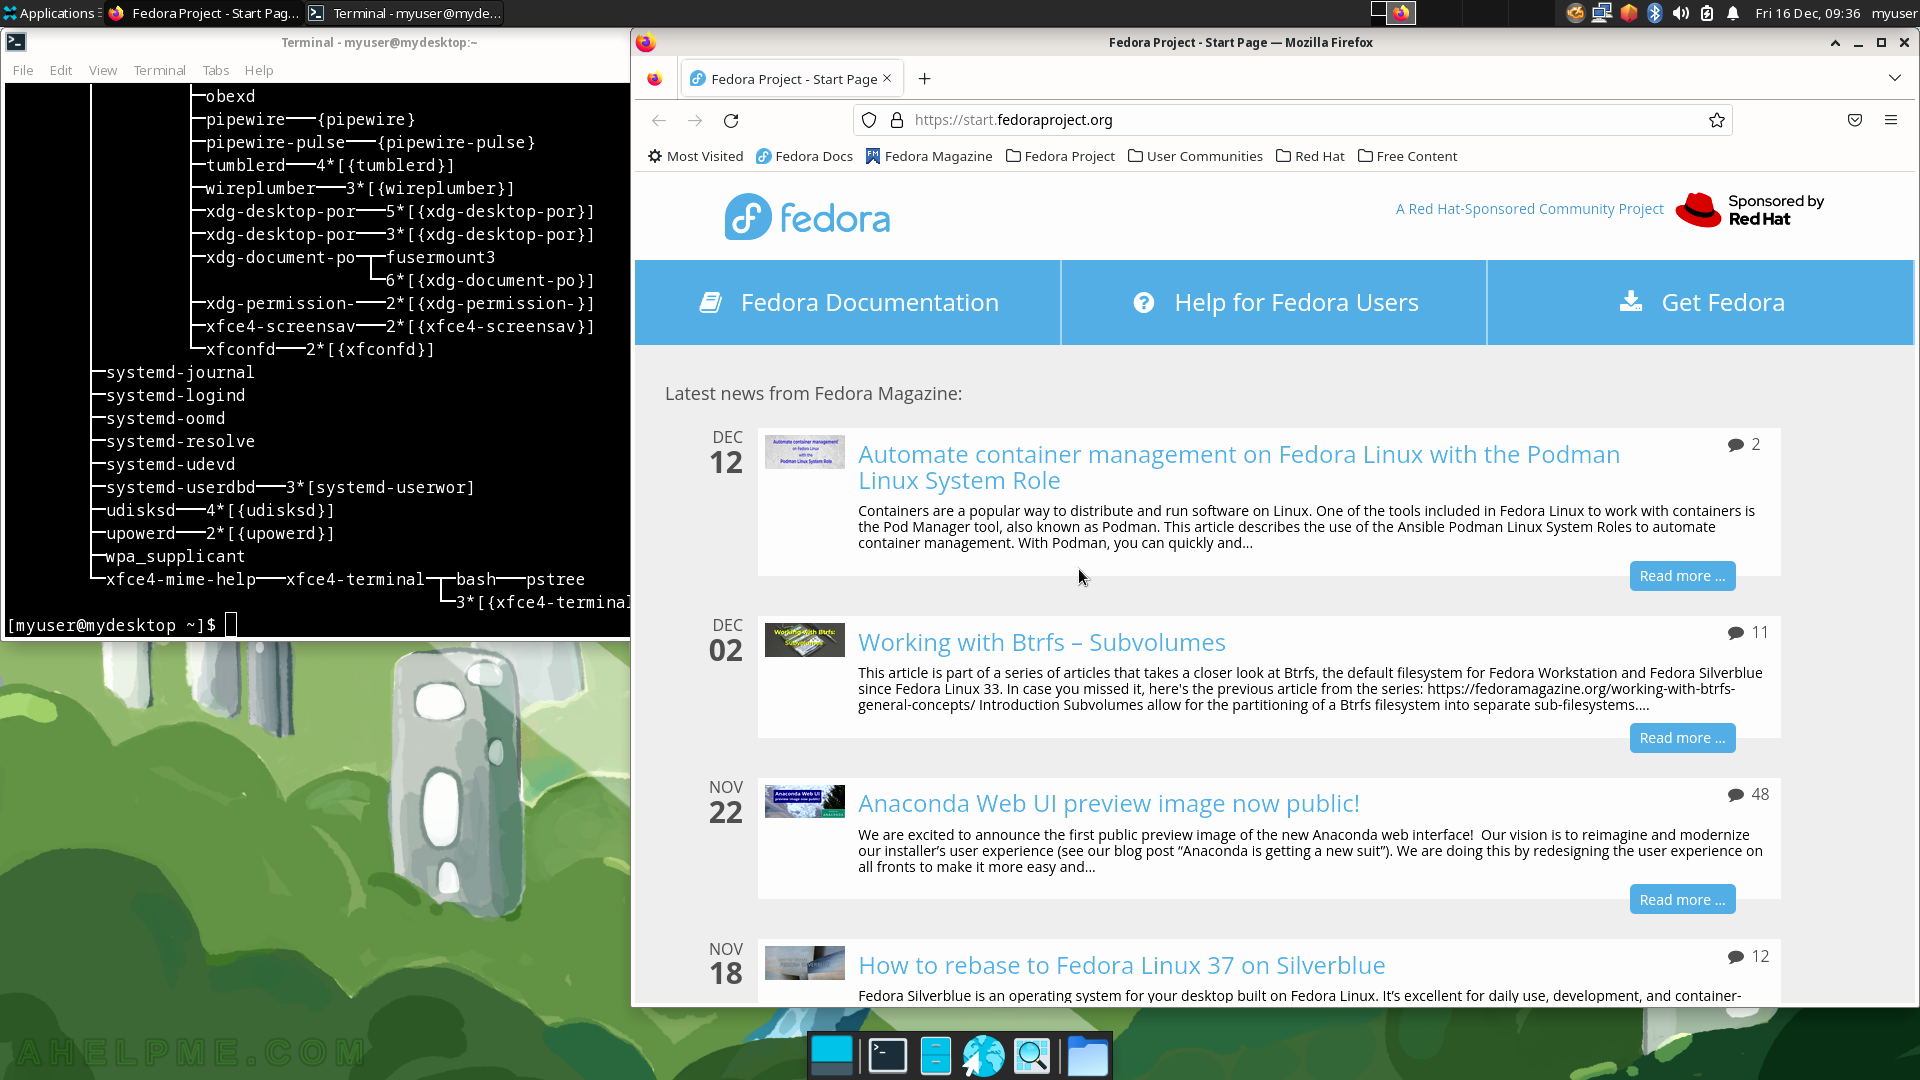Focus the Firefox URL address field
This screenshot has height=1080, width=1920.
[x=1292, y=120]
